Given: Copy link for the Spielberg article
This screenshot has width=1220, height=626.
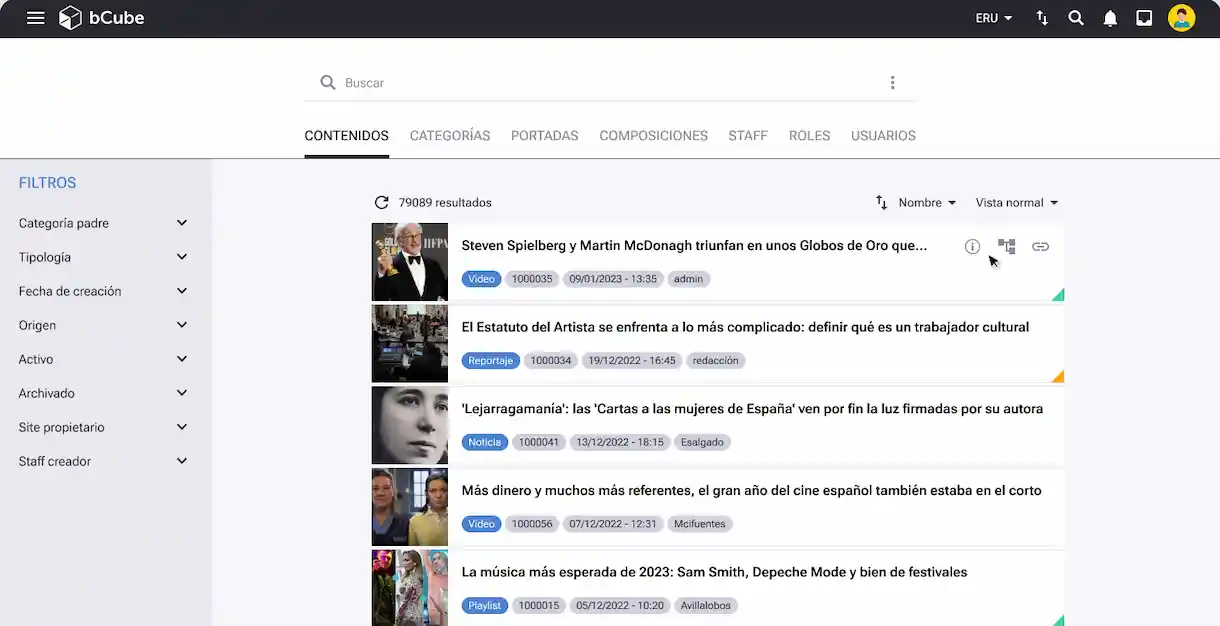Looking at the screenshot, I should tap(1040, 246).
